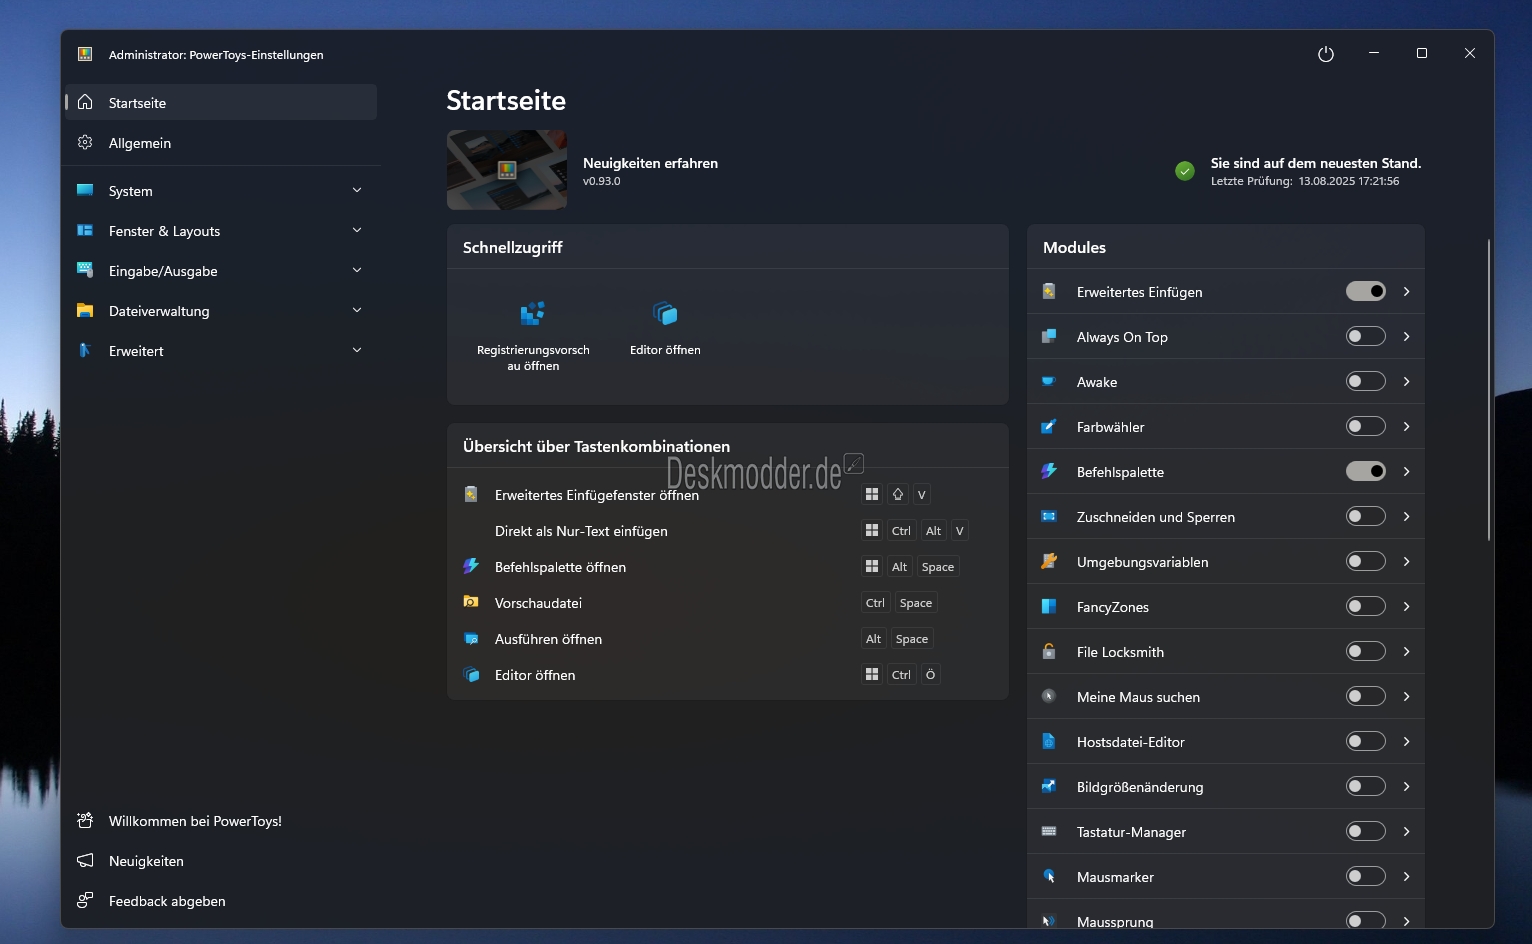Click the Farbwähler module icon
The width and height of the screenshot is (1532, 944).
1049,426
